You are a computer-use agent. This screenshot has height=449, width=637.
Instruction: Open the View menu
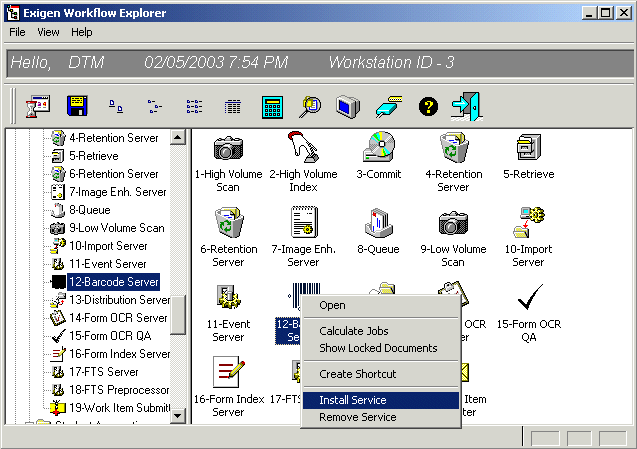(48, 32)
